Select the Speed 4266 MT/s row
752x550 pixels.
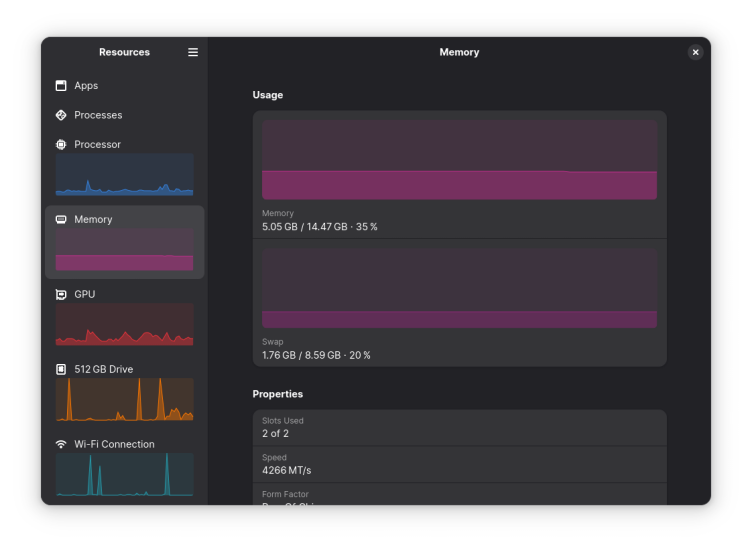[459, 464]
